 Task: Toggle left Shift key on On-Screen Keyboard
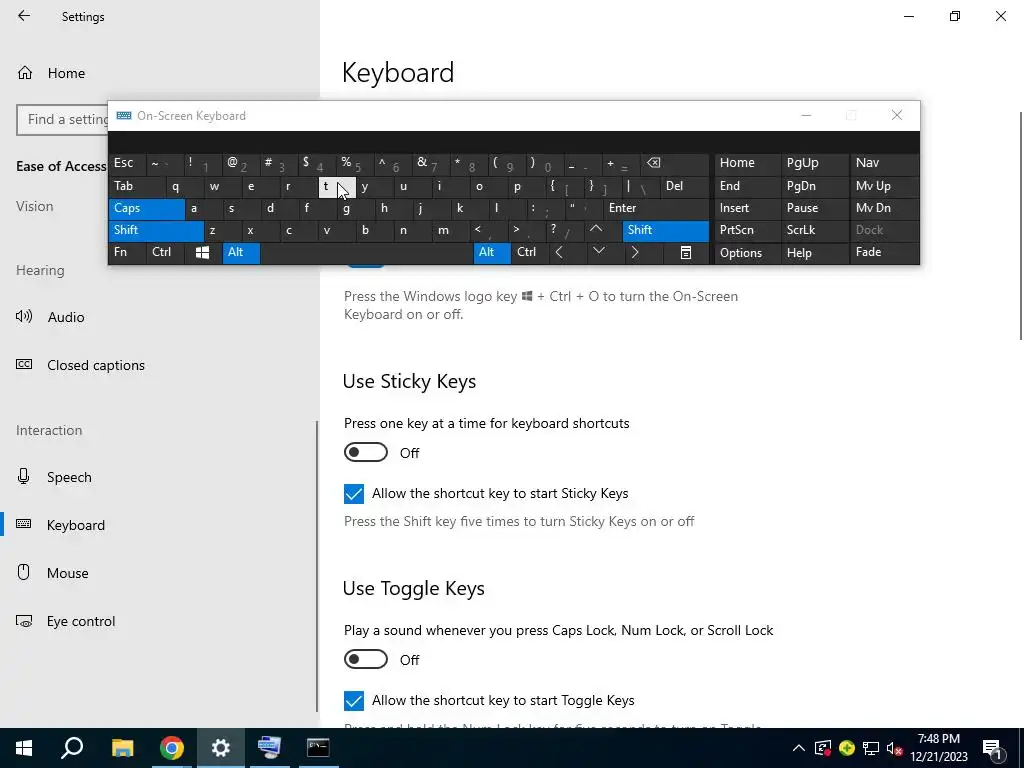tap(156, 231)
